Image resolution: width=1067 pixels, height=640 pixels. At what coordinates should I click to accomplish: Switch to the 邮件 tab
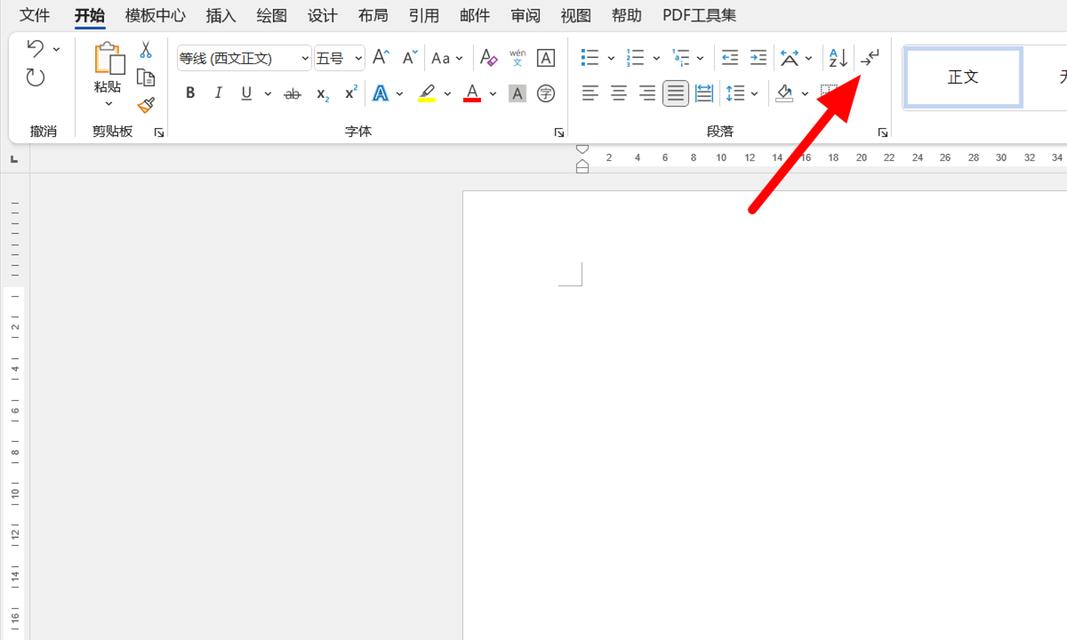[x=475, y=15]
